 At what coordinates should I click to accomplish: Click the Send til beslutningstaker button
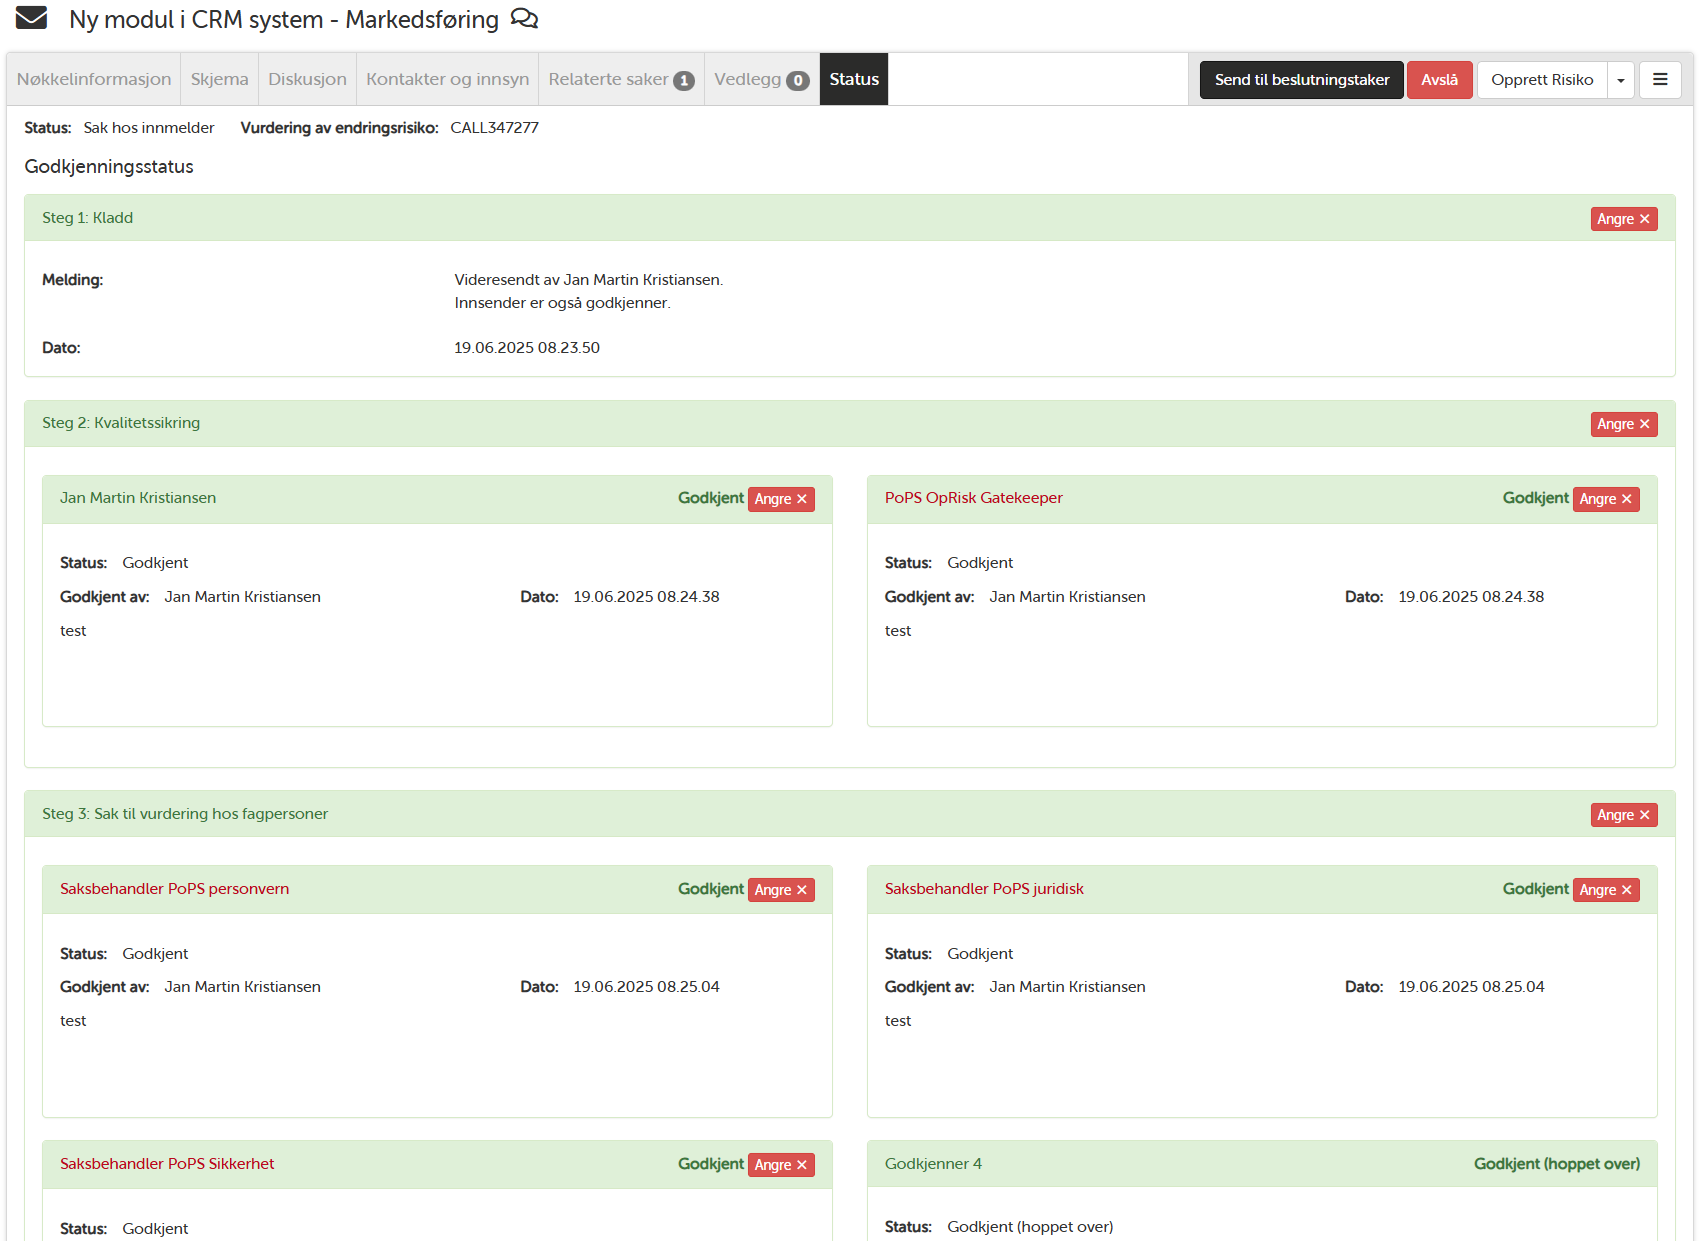coord(1301,80)
